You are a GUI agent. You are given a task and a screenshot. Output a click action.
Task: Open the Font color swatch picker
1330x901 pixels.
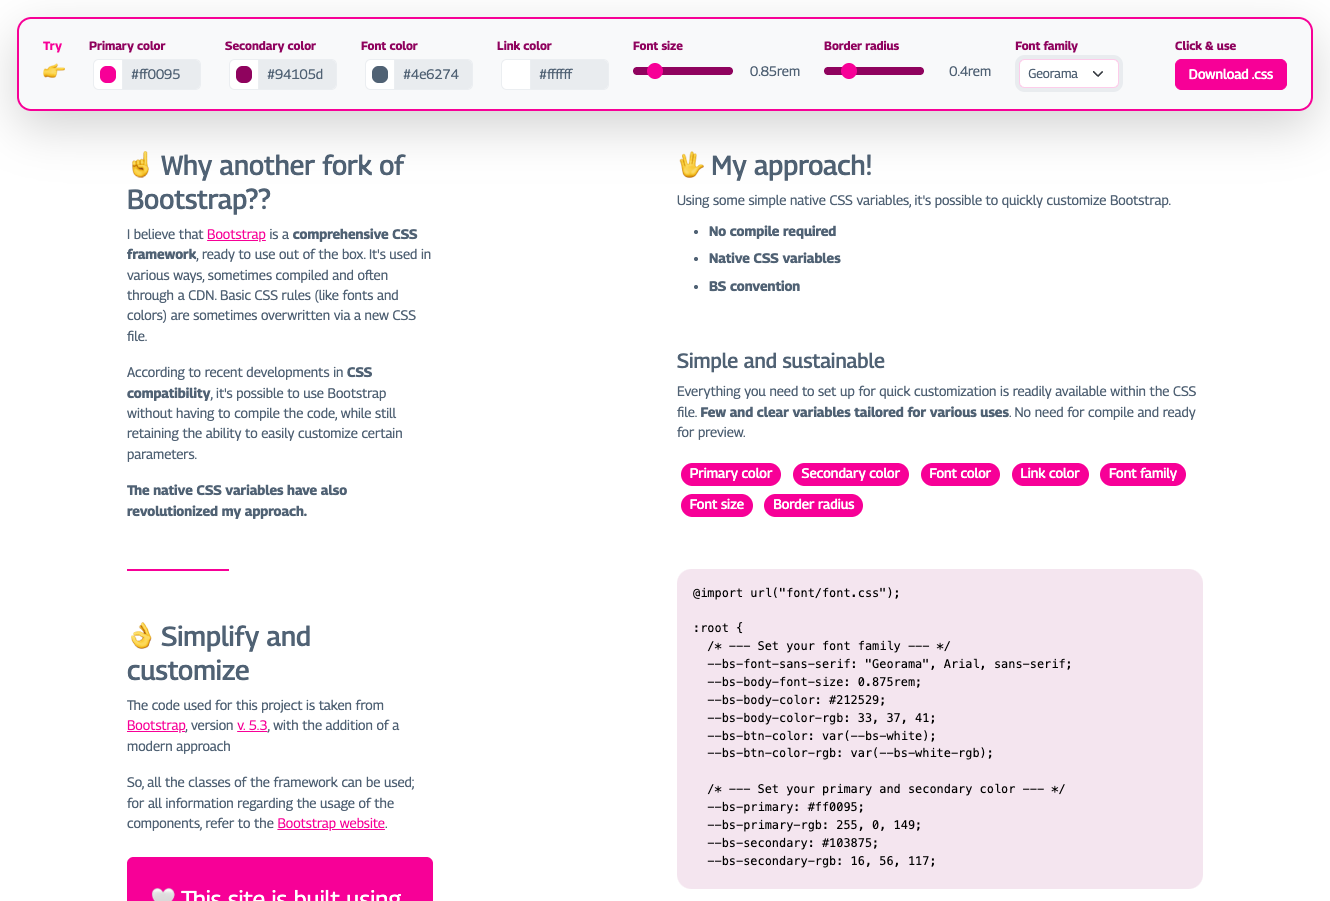click(x=380, y=75)
